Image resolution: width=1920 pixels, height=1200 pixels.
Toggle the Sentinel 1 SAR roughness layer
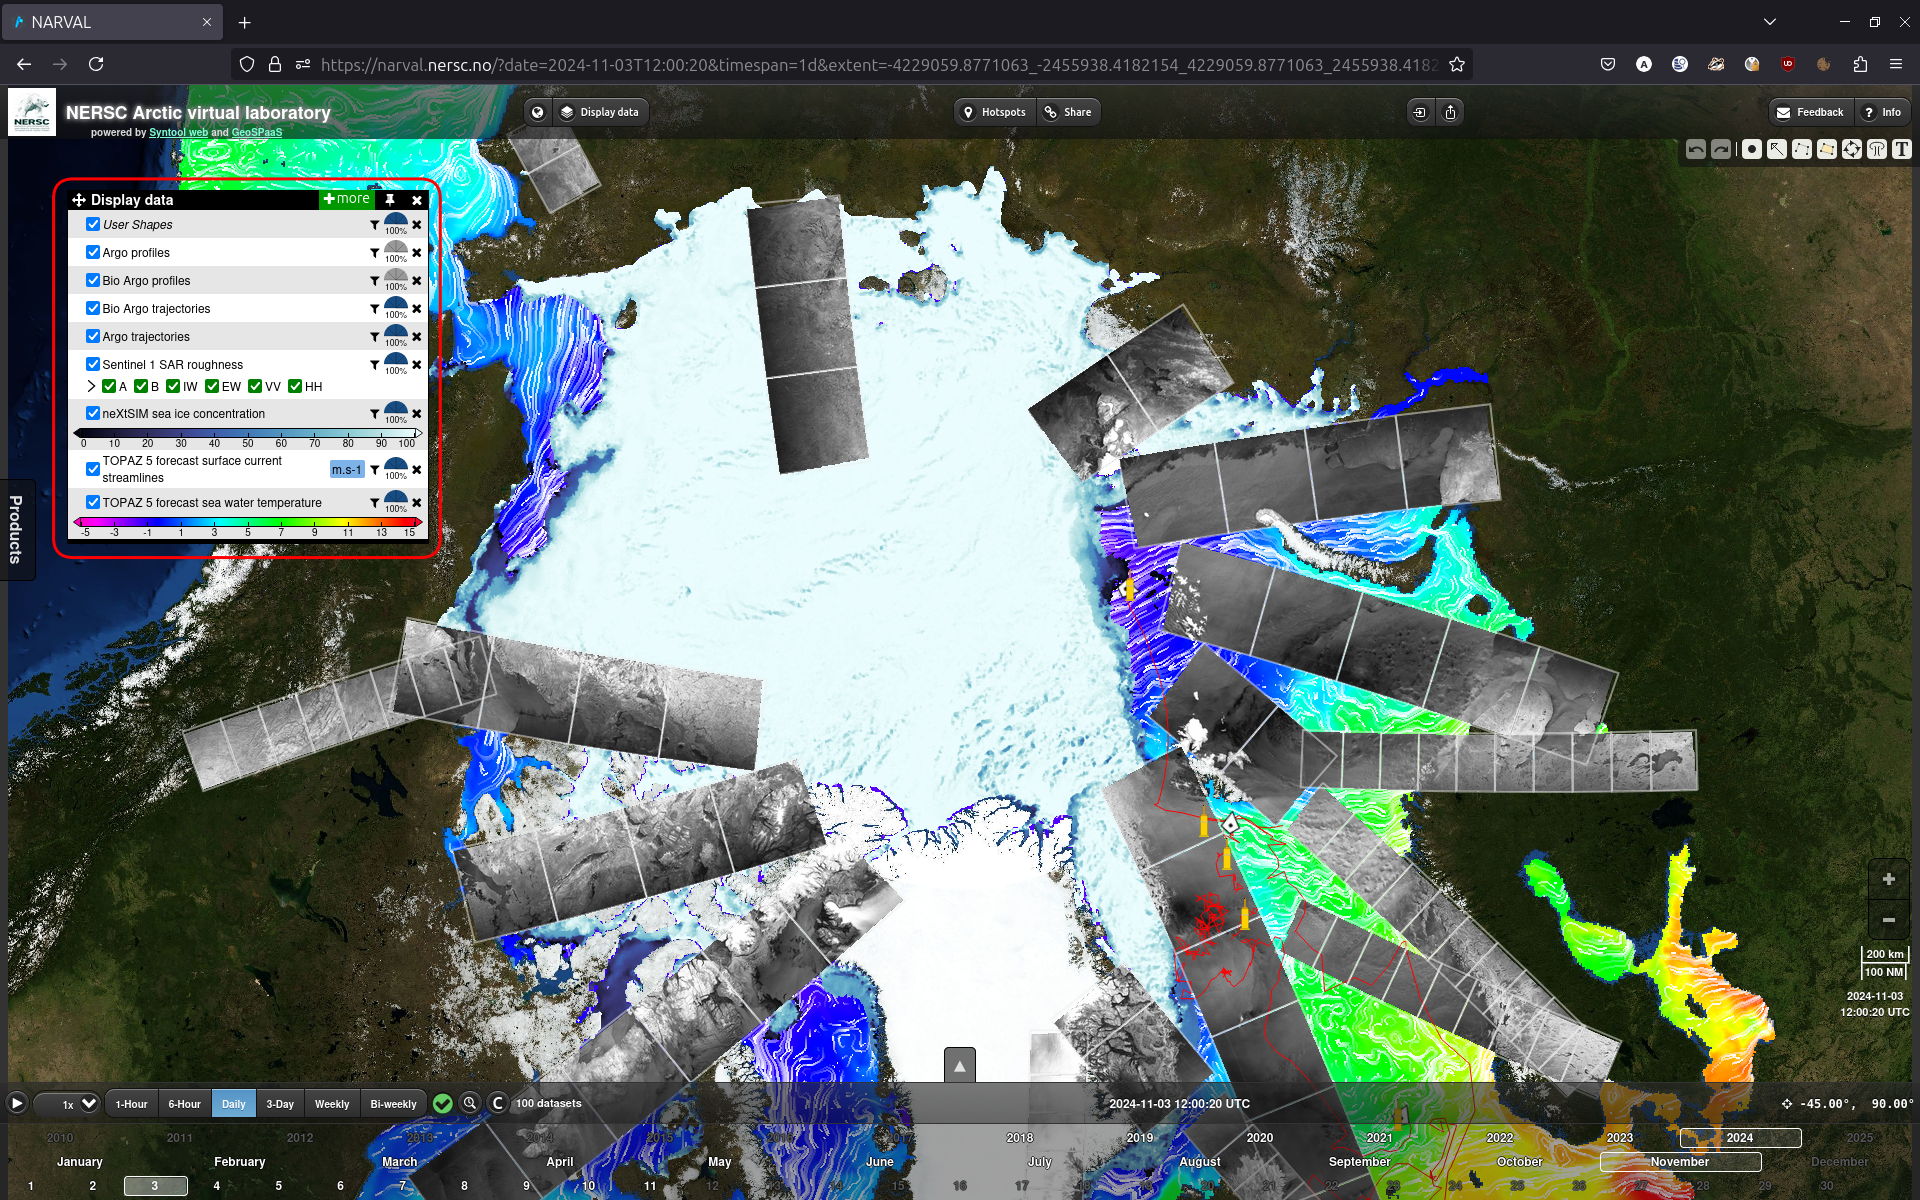[x=91, y=365]
